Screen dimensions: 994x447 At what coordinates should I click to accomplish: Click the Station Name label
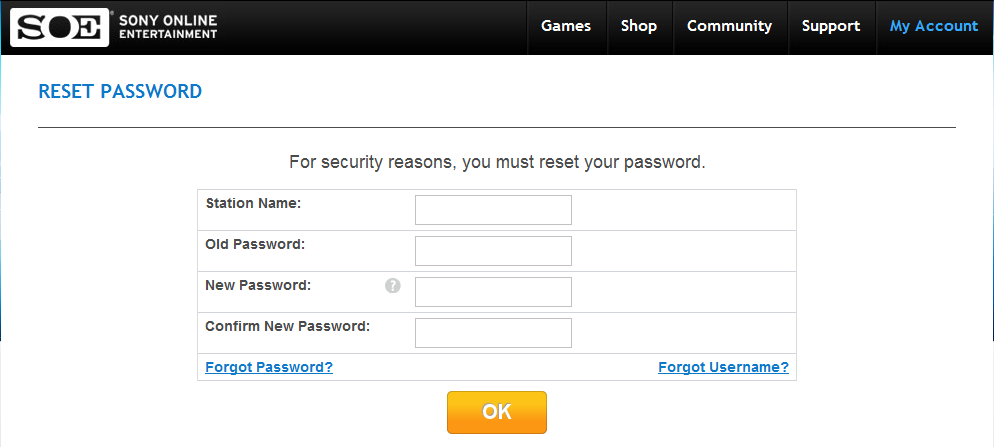(x=253, y=203)
